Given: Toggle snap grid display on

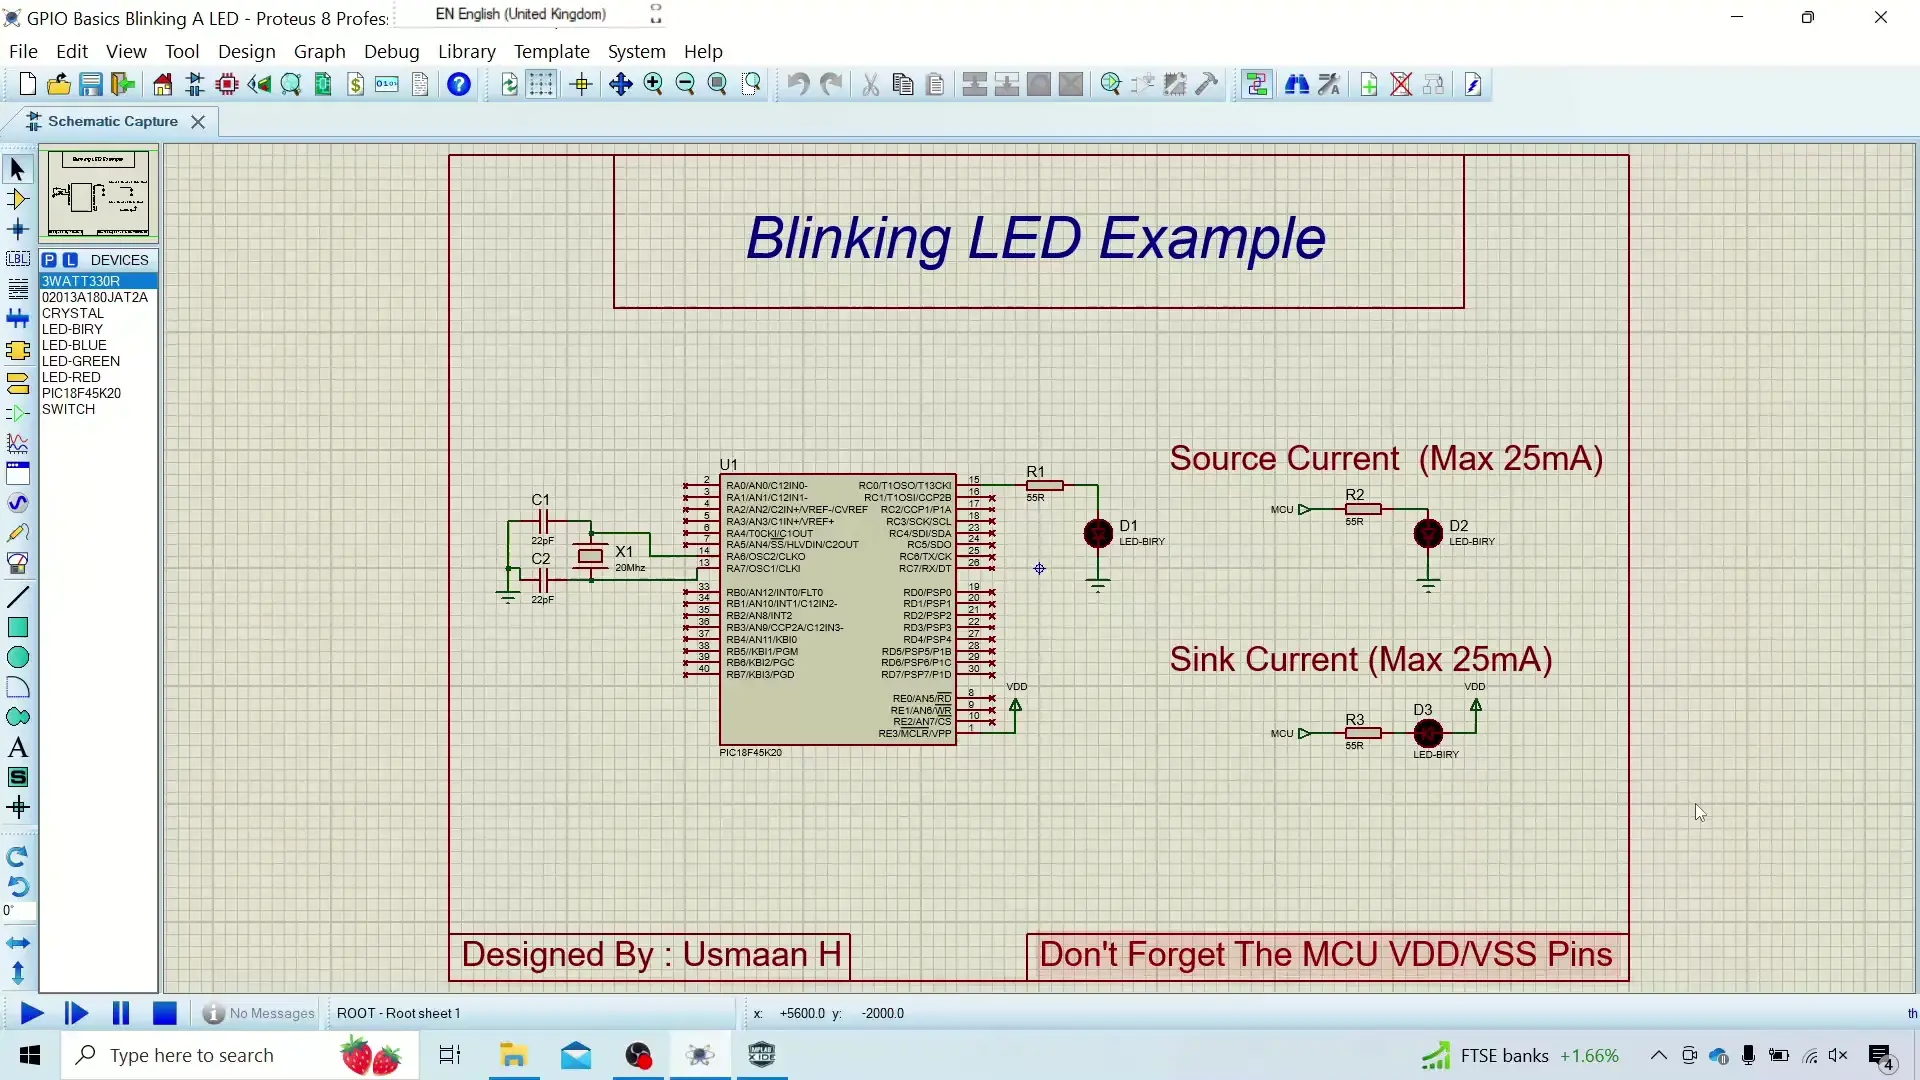Looking at the screenshot, I should (x=541, y=84).
